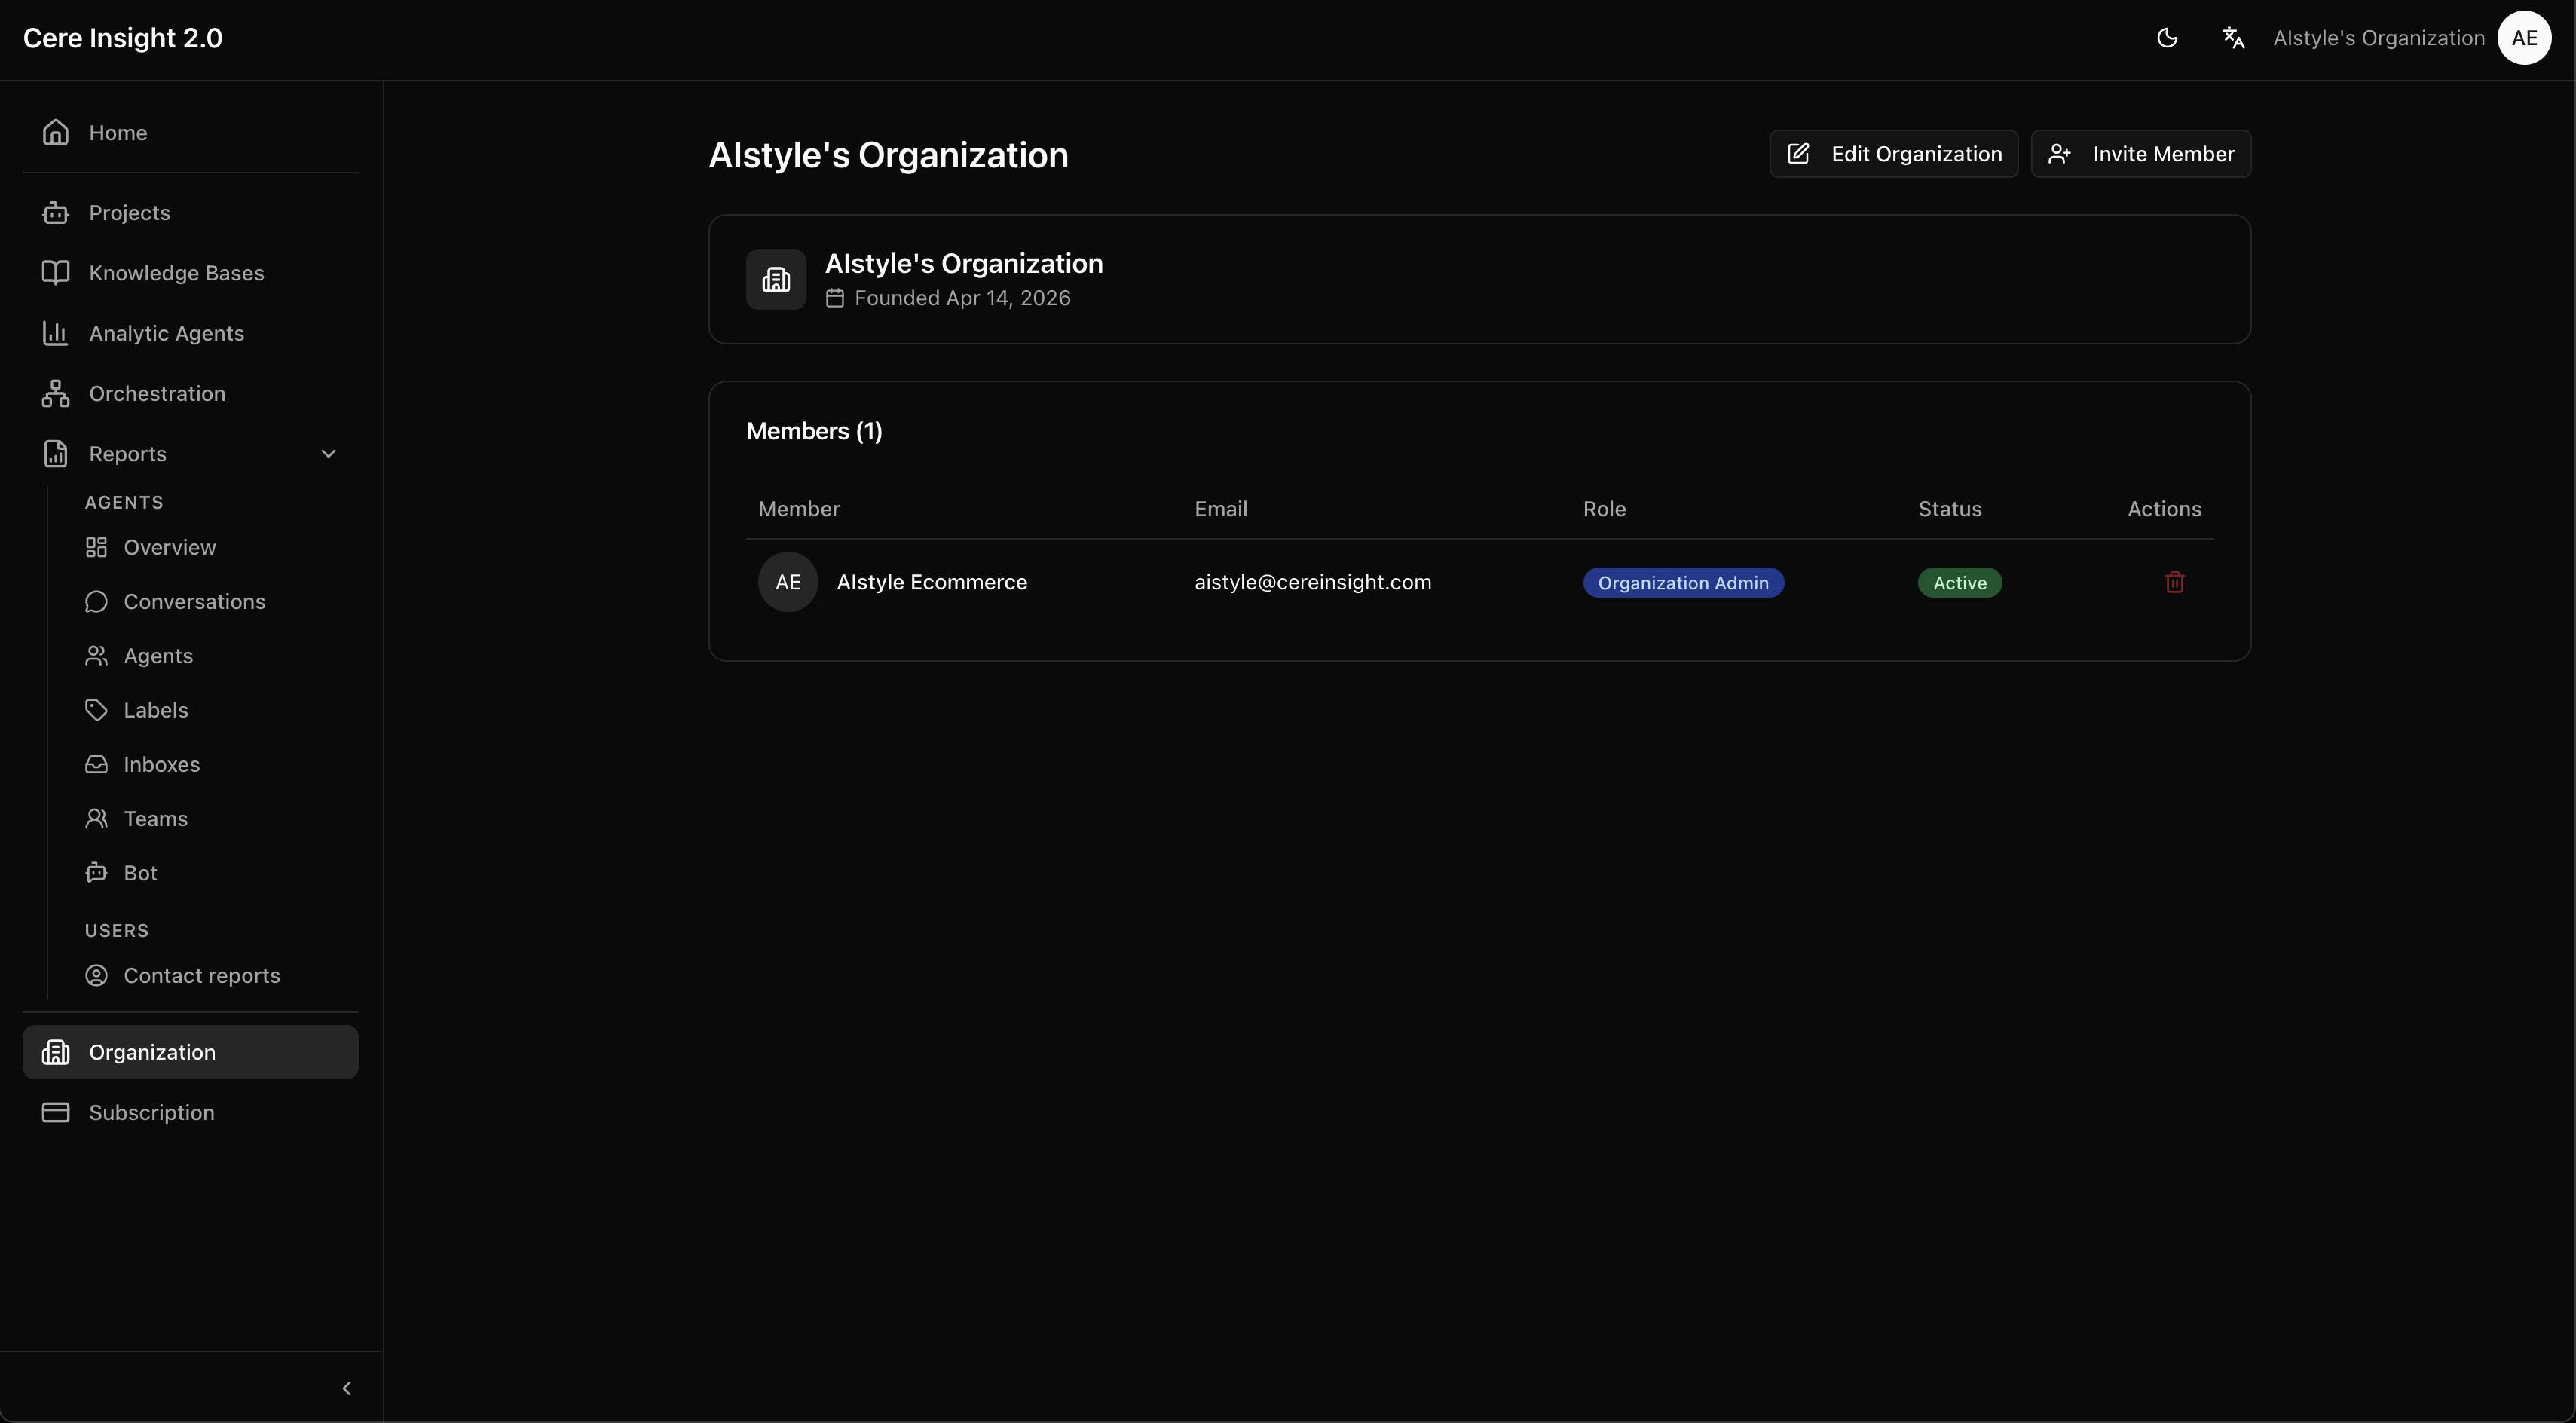Image resolution: width=2576 pixels, height=1423 pixels.
Task: Open the translation icon in top bar
Action: 2233,38
